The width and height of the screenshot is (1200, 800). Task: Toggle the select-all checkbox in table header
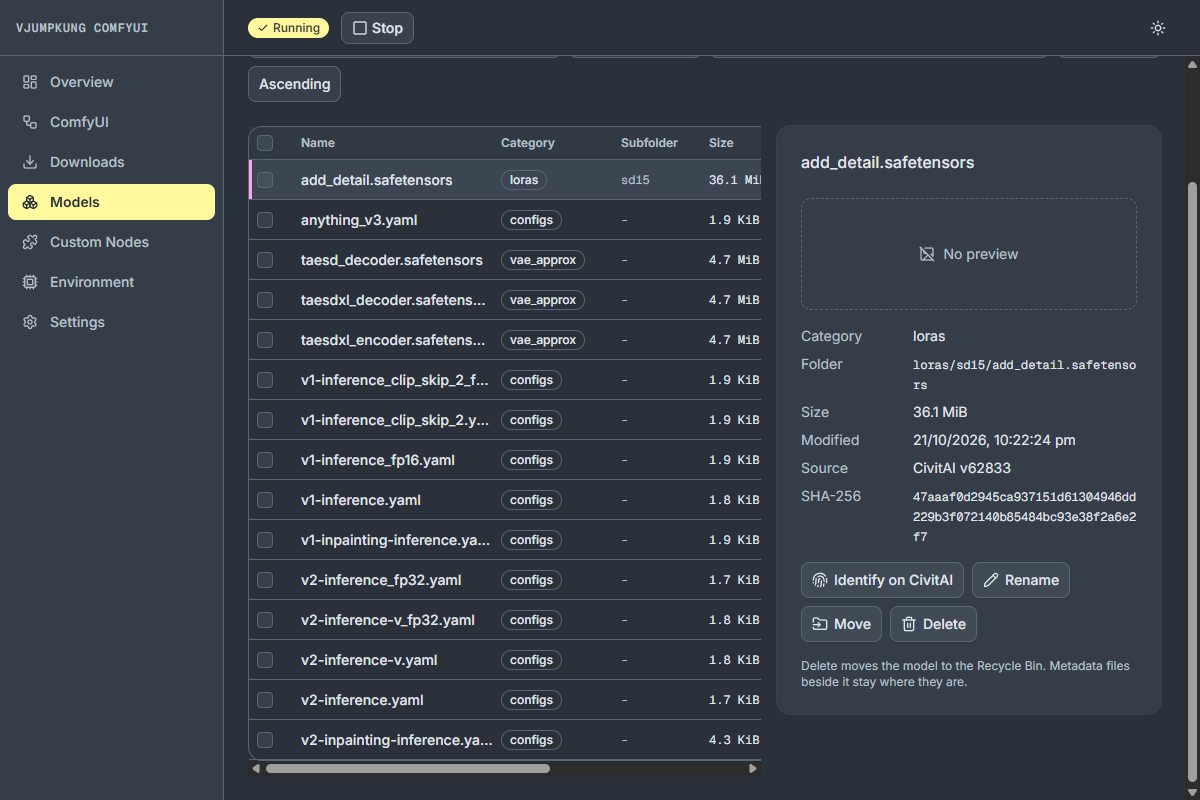coord(265,143)
